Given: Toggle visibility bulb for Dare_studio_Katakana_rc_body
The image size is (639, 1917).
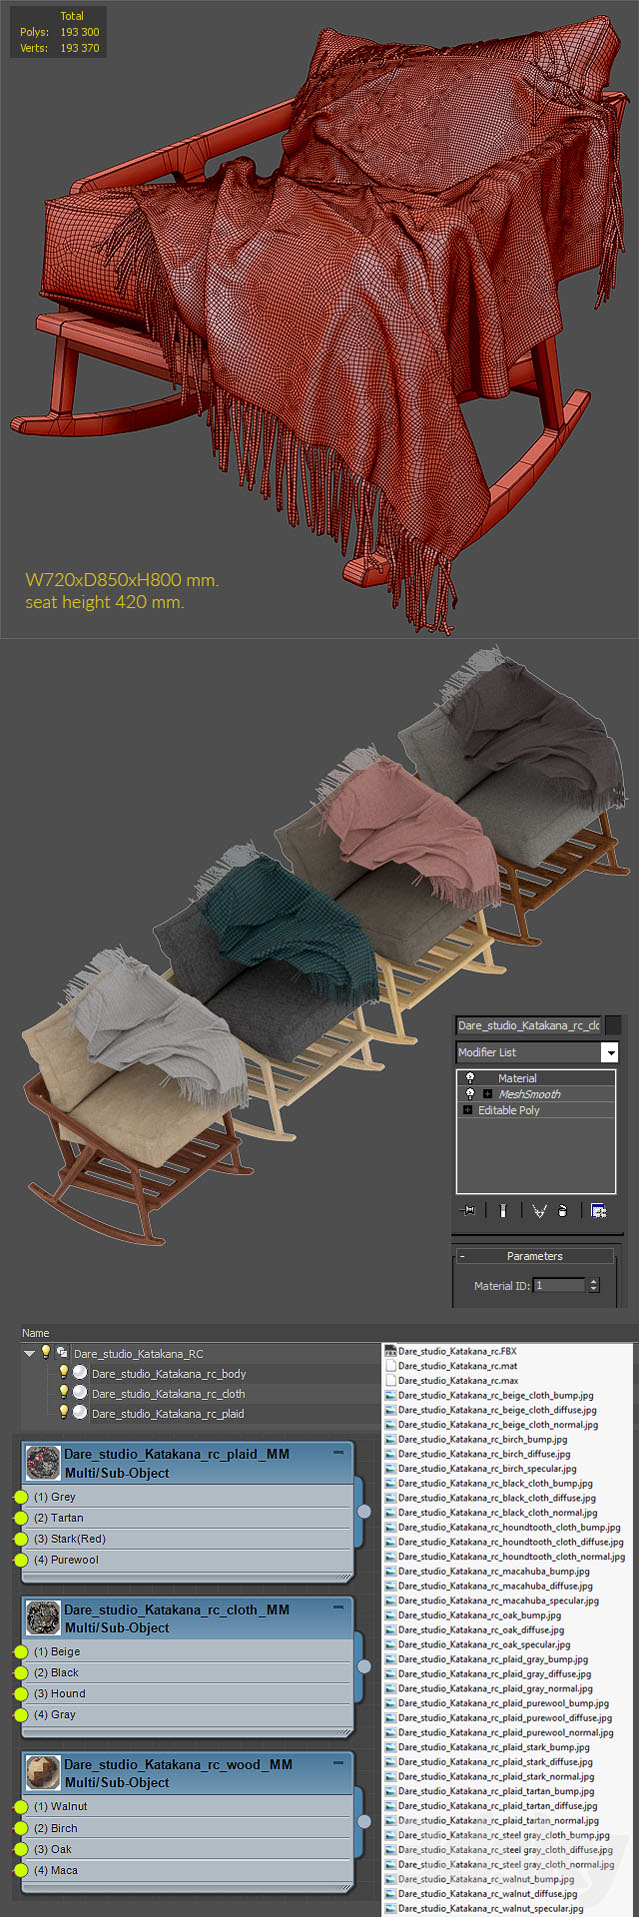Looking at the screenshot, I should 64,1373.
